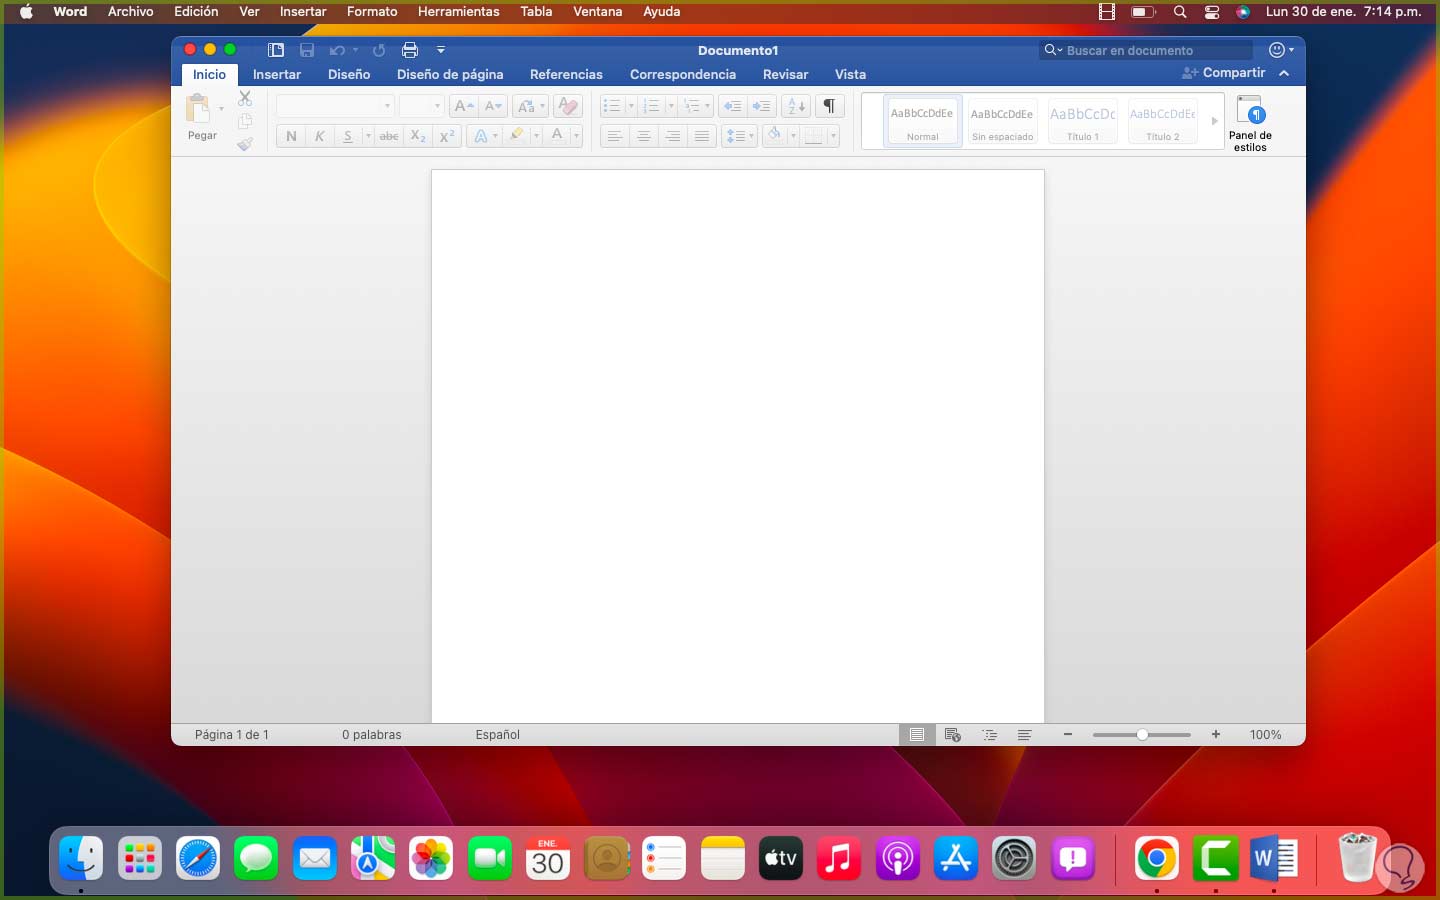
Task: Click the zoom slider handle
Action: pyautogui.click(x=1142, y=735)
